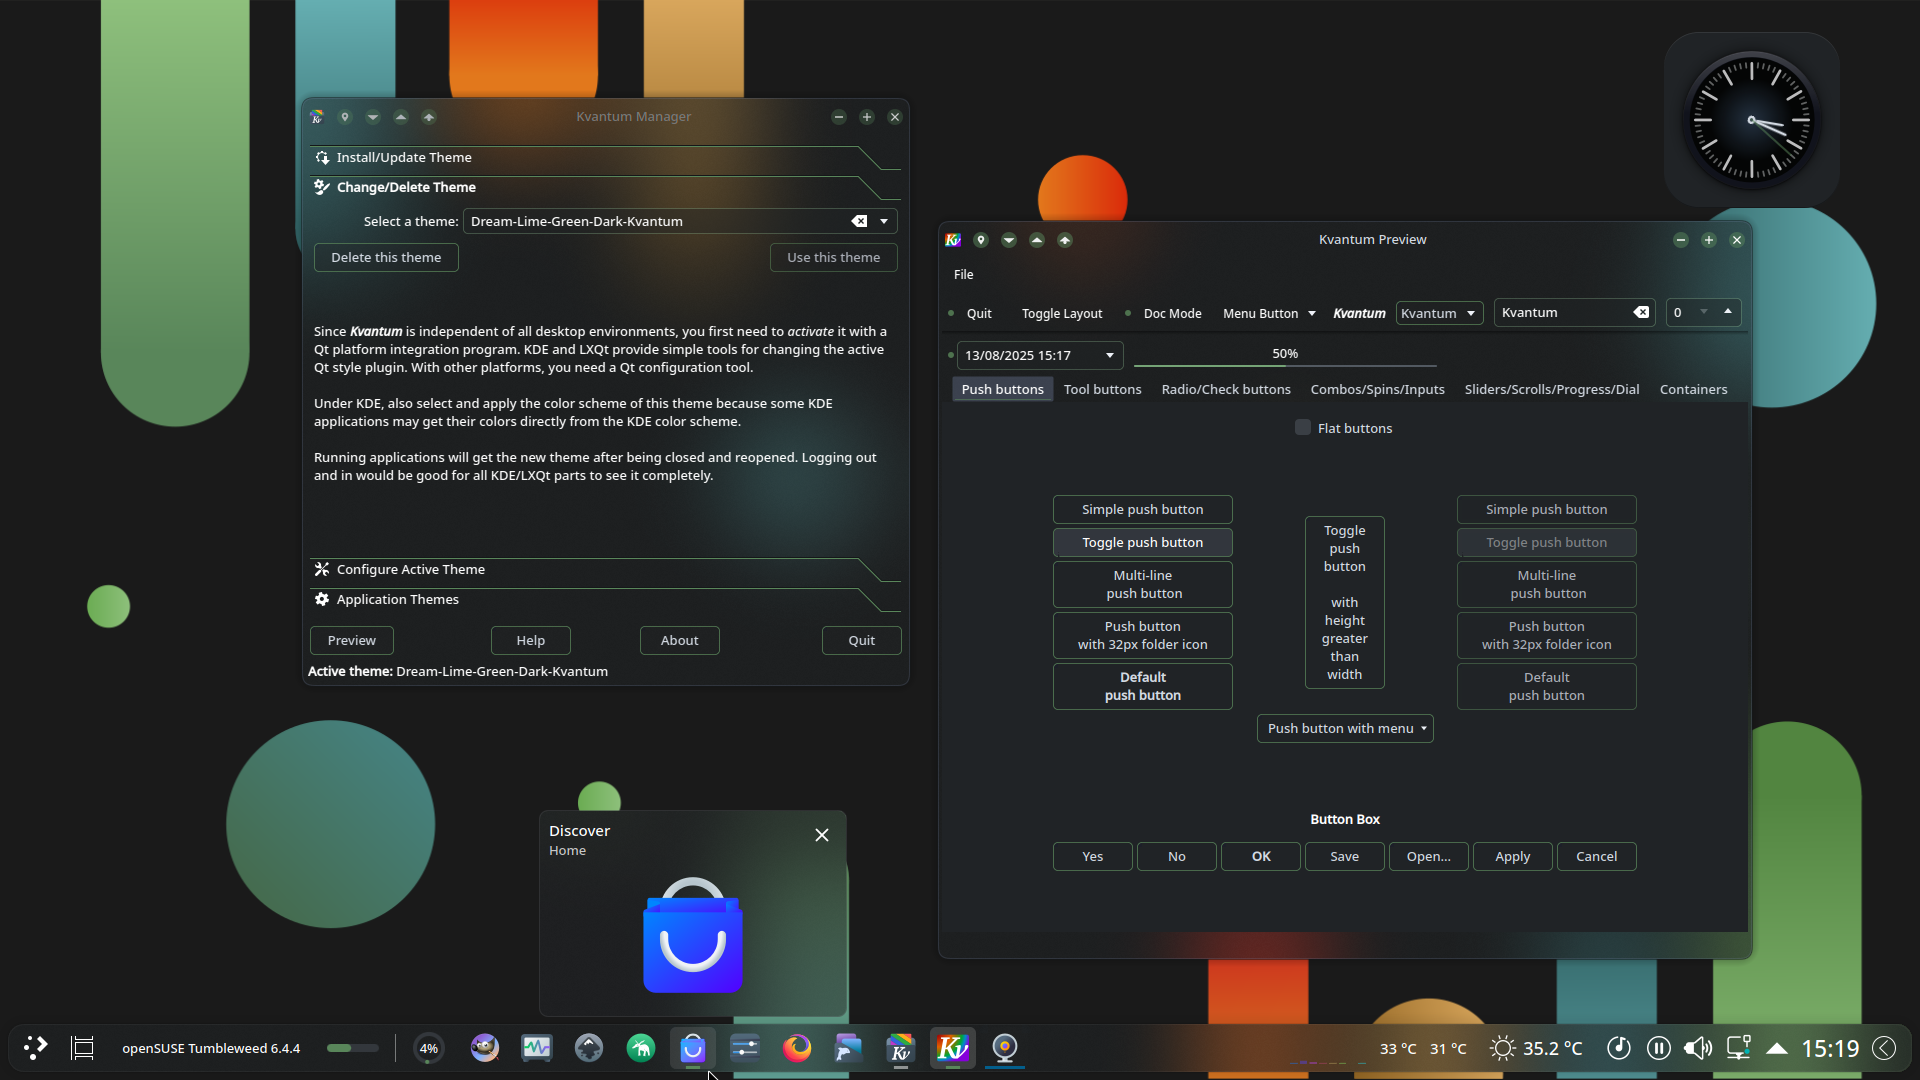Open Discover shopping bag taskbar icon
This screenshot has height=1080, width=1920.
(x=693, y=1047)
